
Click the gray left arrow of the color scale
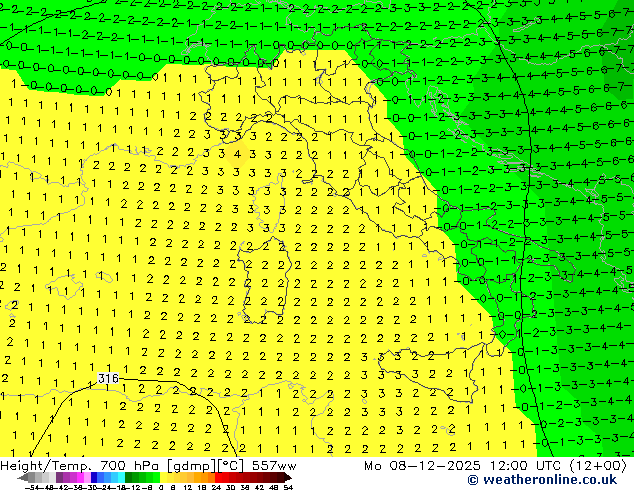click(22, 478)
